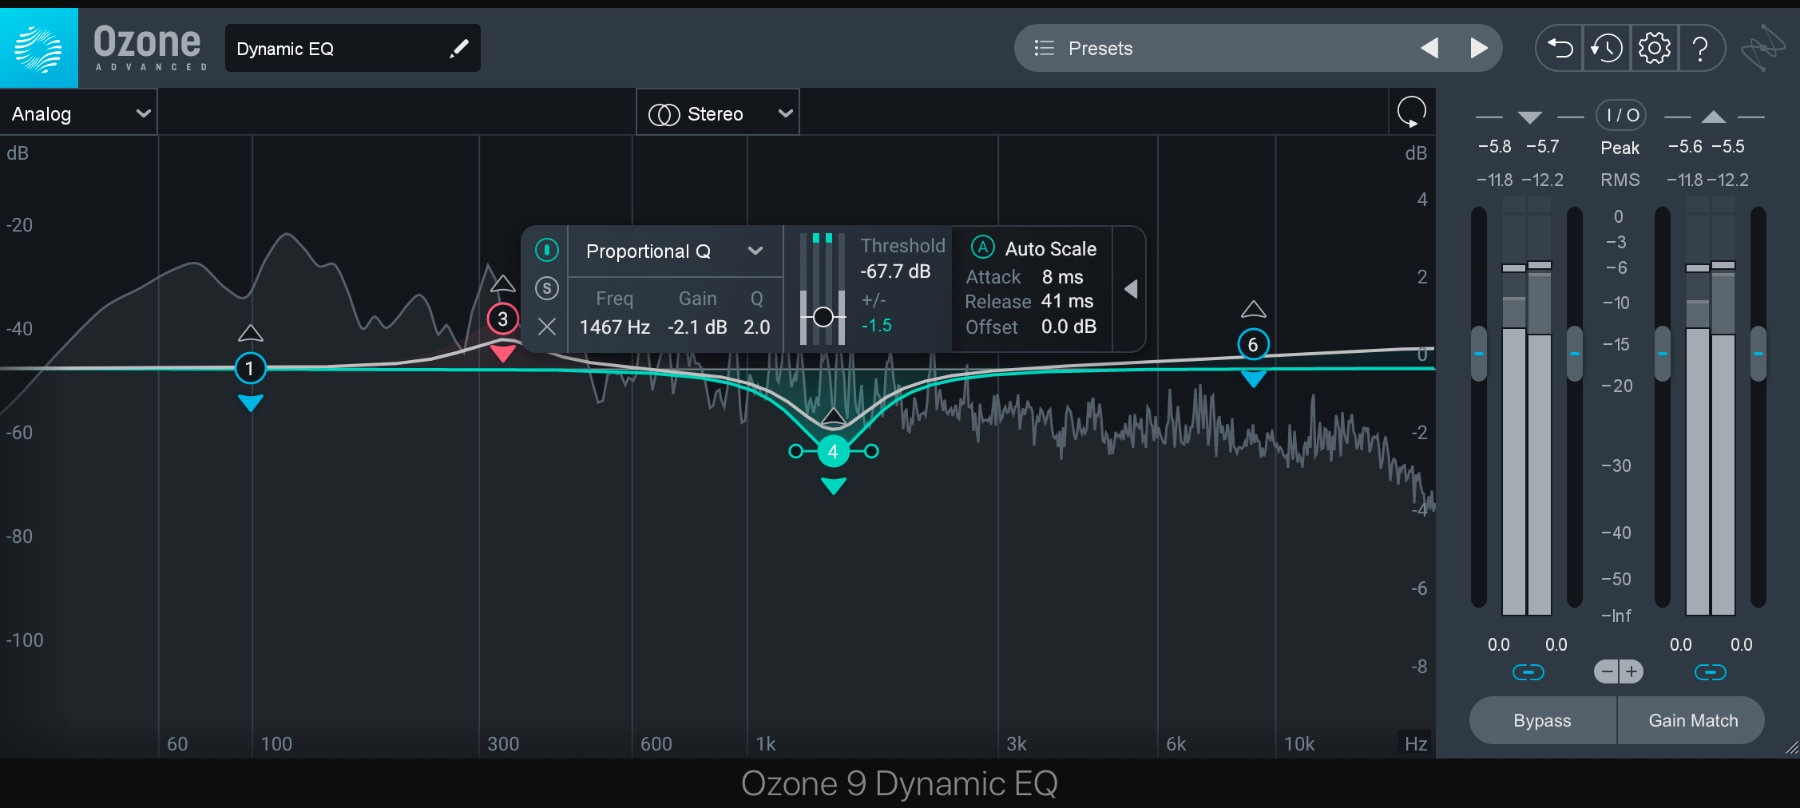Click the reset loop icon above graph
The width and height of the screenshot is (1800, 808).
pos(1411,112)
